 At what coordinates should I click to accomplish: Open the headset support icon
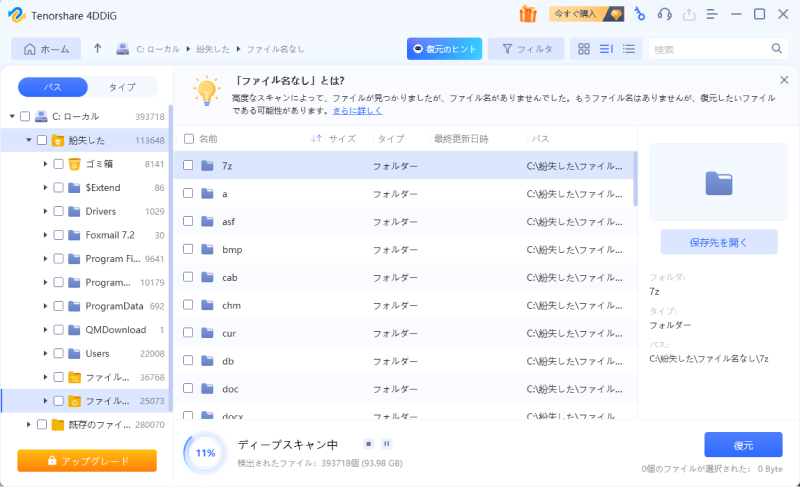[x=664, y=14]
